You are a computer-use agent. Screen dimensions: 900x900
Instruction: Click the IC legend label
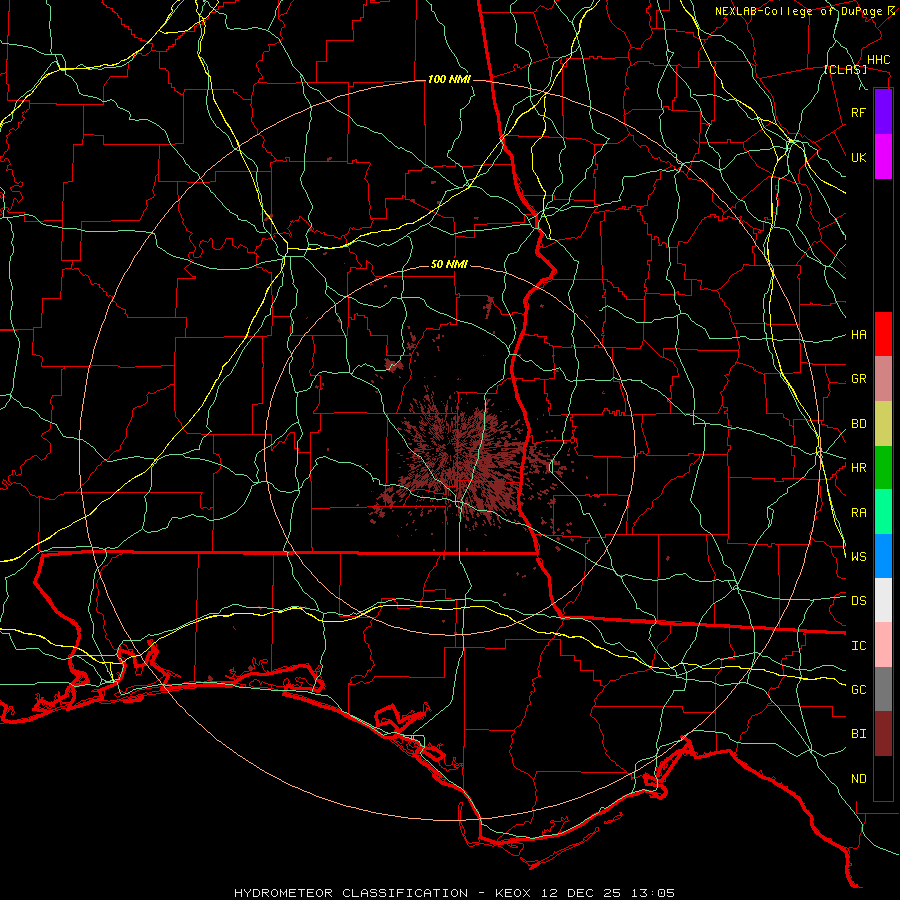(858, 646)
